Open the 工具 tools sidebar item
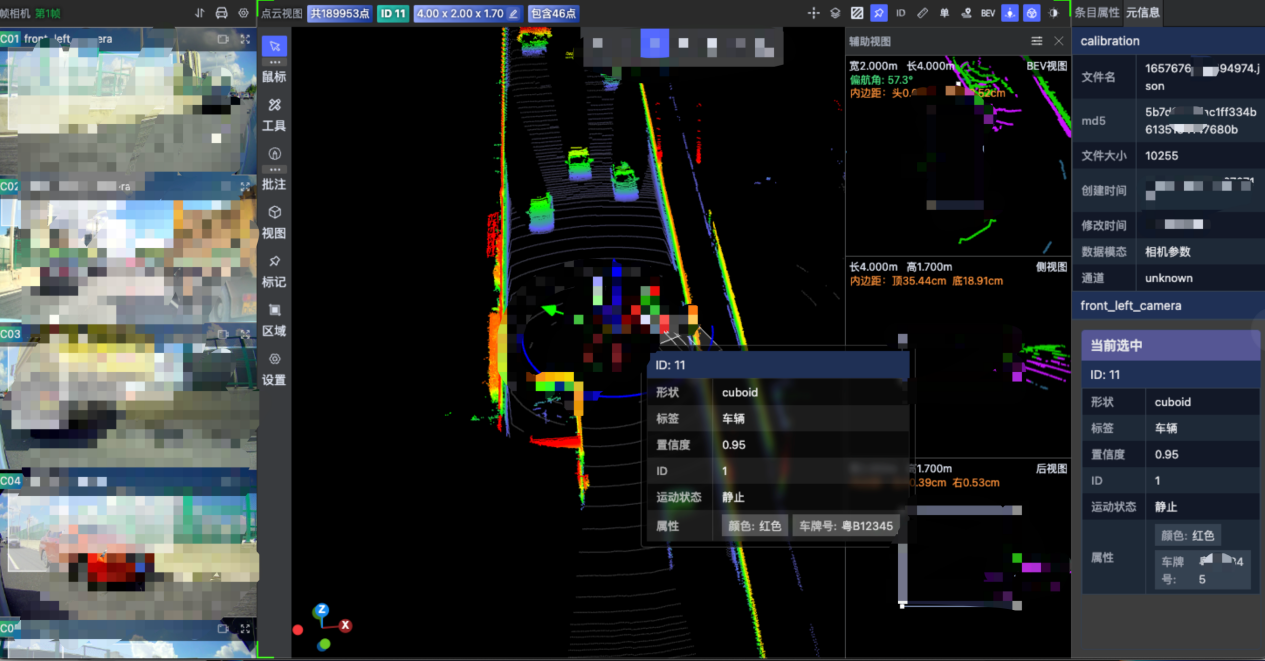 click(274, 114)
